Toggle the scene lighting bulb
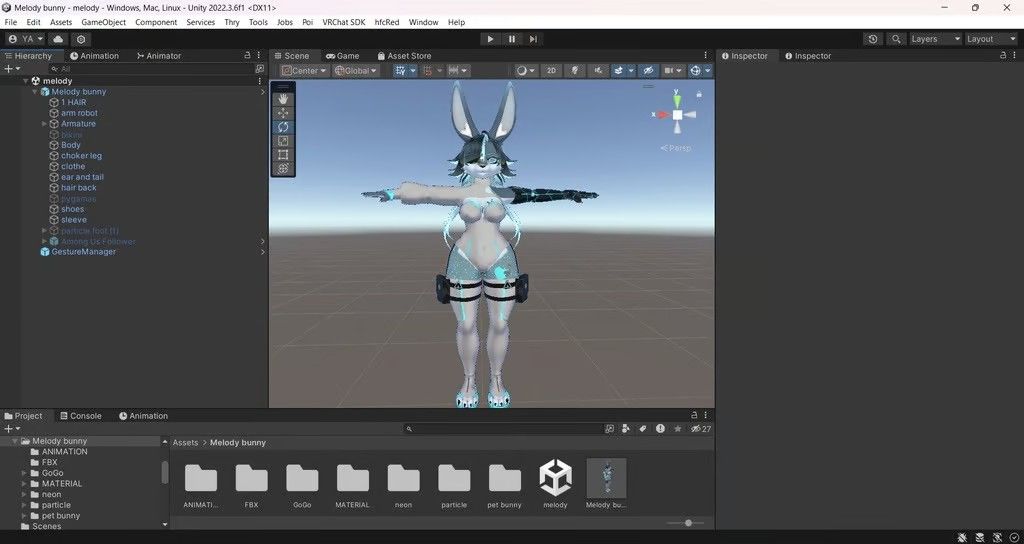The image size is (1024, 544). (575, 71)
